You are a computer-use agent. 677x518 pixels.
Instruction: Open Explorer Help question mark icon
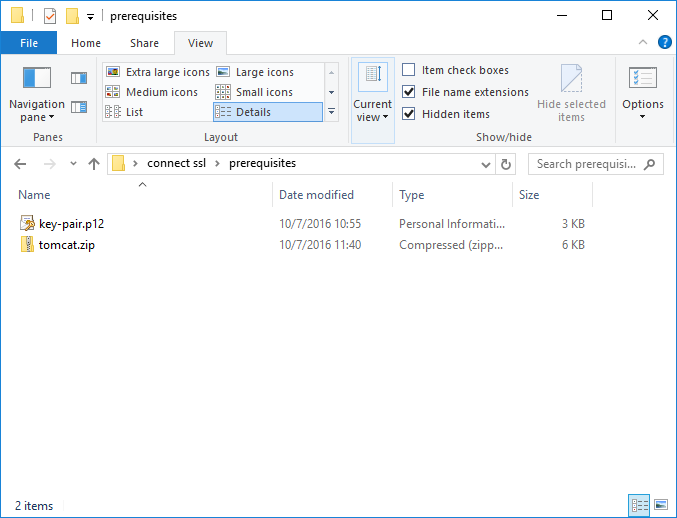tap(663, 43)
